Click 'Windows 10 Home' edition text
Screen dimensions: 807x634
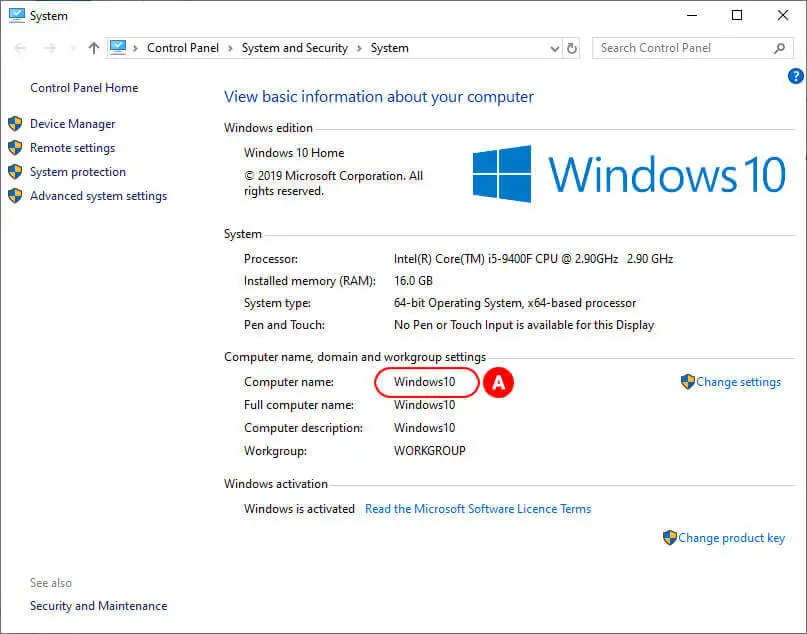(x=294, y=153)
